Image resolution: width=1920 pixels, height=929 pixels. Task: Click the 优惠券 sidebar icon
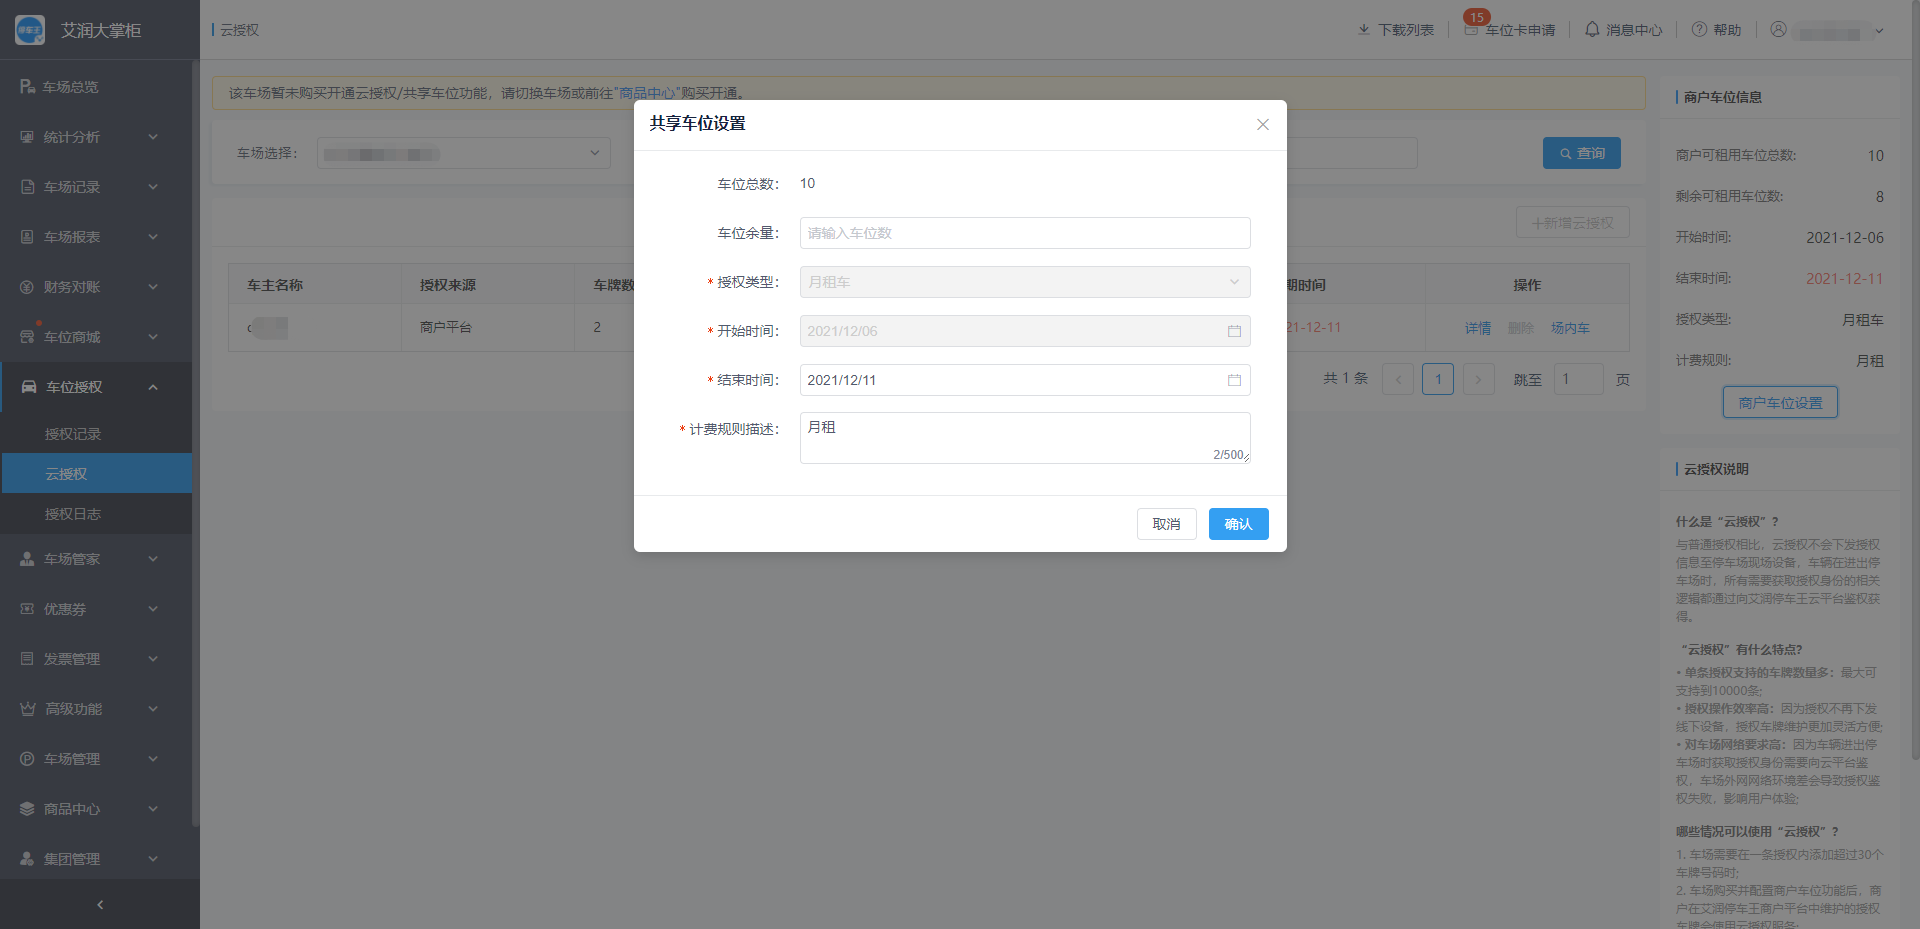click(27, 609)
